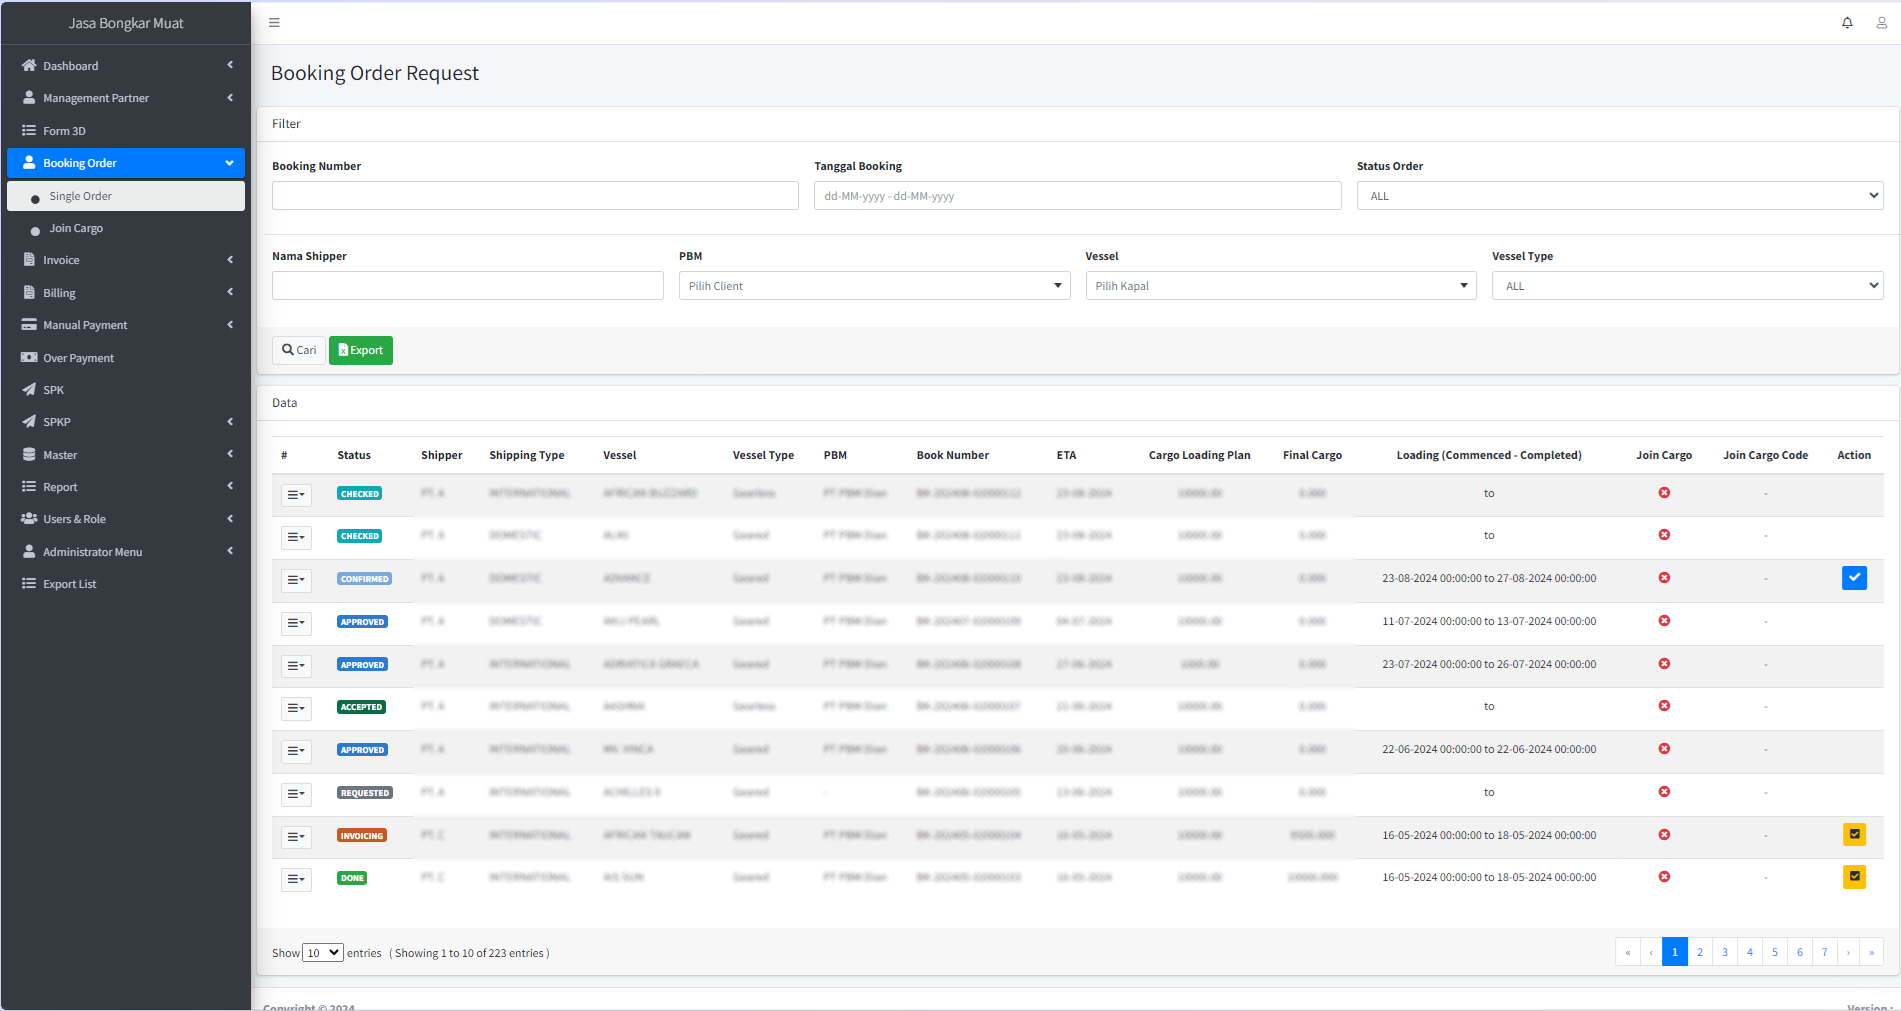This screenshot has height=1011, width=1901.
Task: Expand the Invoice sidebar section
Action: coord(60,259)
